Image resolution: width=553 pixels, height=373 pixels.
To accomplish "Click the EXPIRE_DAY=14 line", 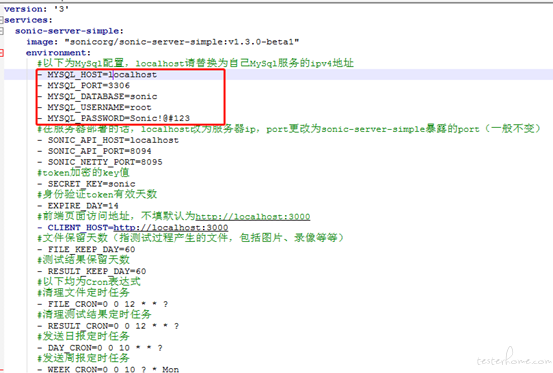I will click(78, 206).
